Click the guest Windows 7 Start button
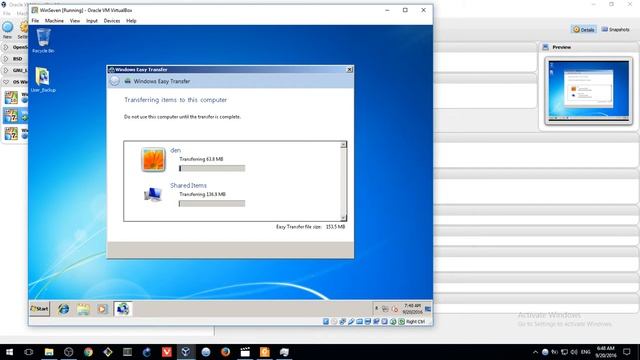This screenshot has height=360, width=640. (x=40, y=309)
